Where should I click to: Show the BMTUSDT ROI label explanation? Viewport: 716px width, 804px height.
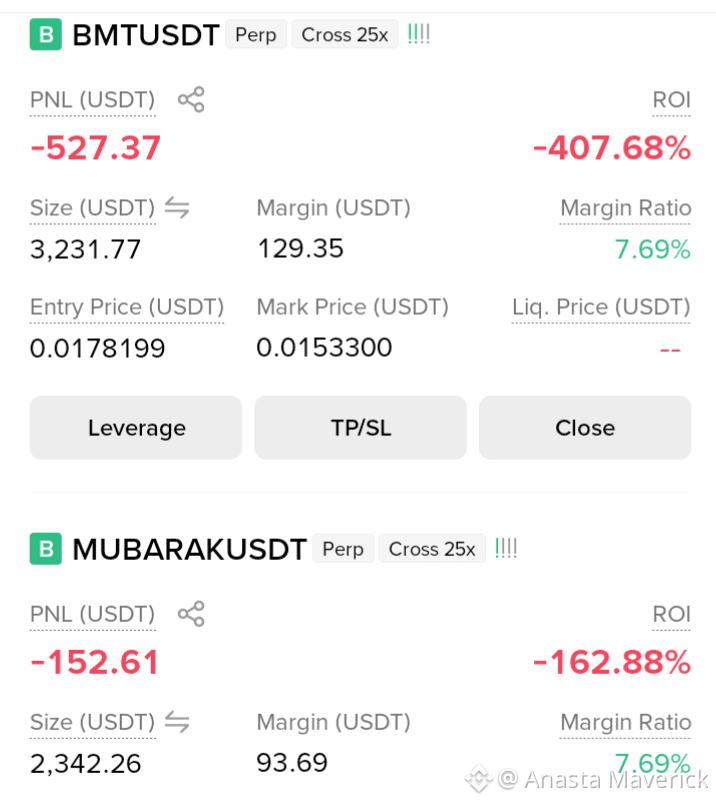[x=671, y=100]
